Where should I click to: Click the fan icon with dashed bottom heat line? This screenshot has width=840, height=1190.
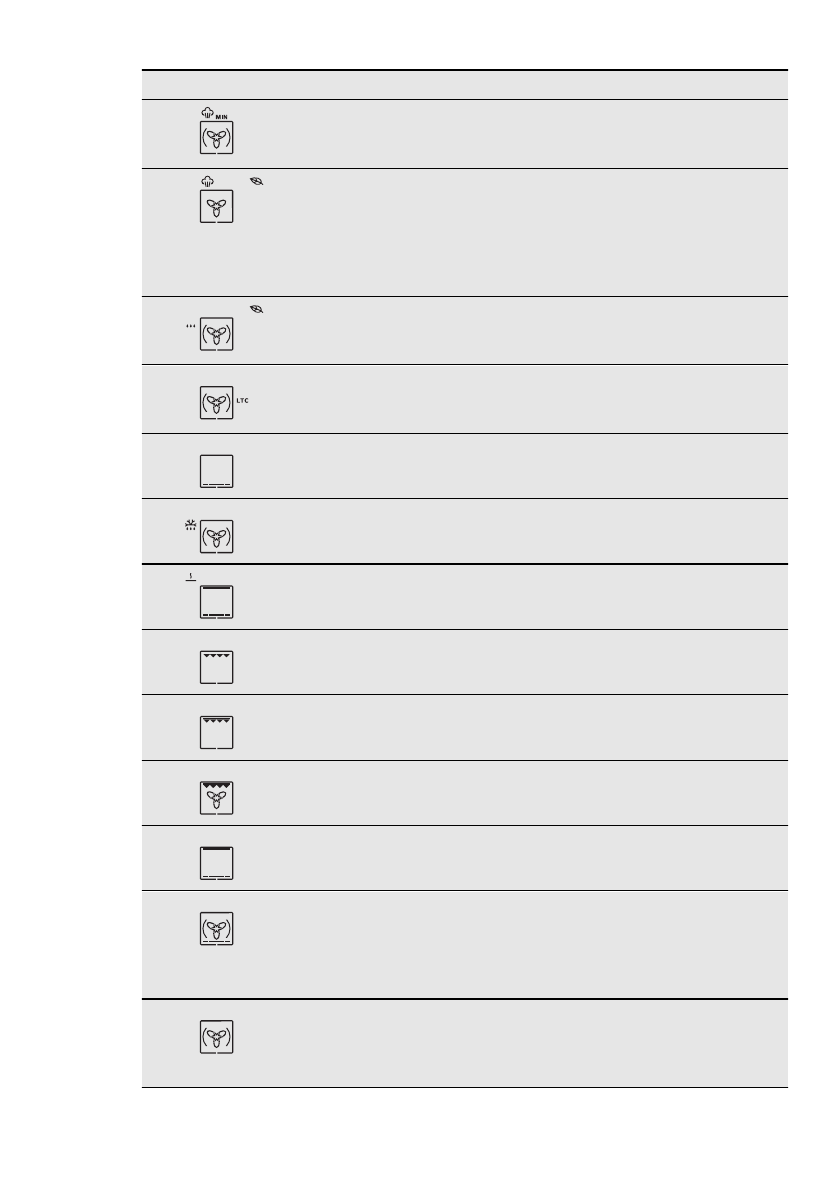point(217,929)
